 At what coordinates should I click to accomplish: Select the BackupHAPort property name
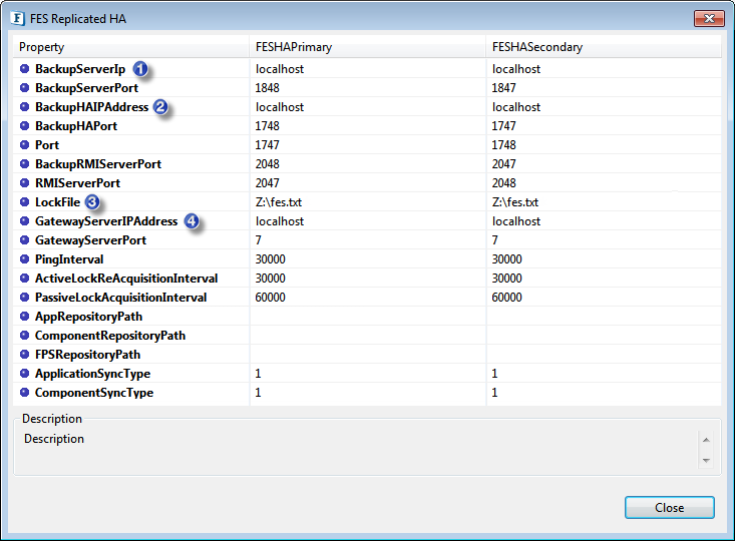click(x=76, y=126)
